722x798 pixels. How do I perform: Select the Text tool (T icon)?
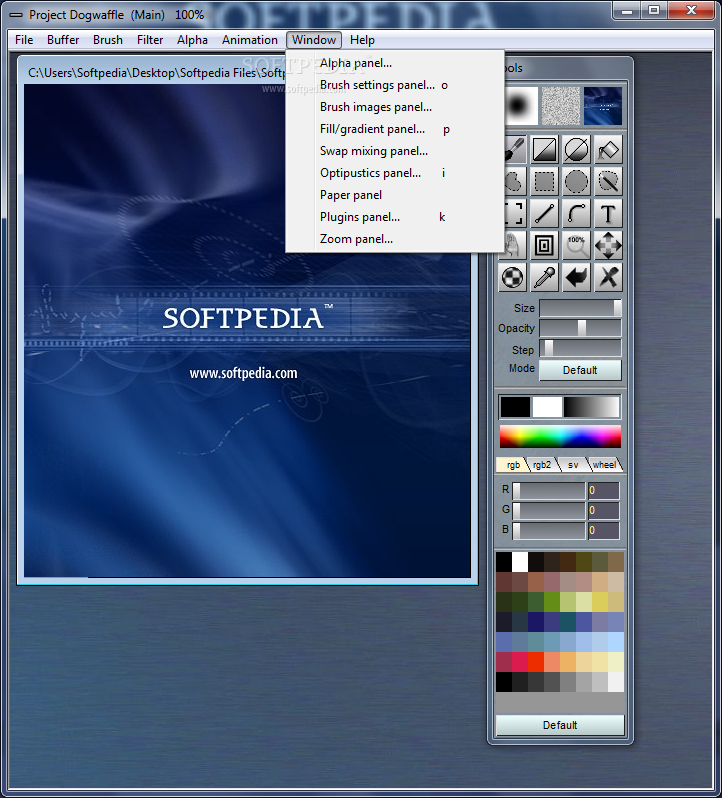[608, 213]
